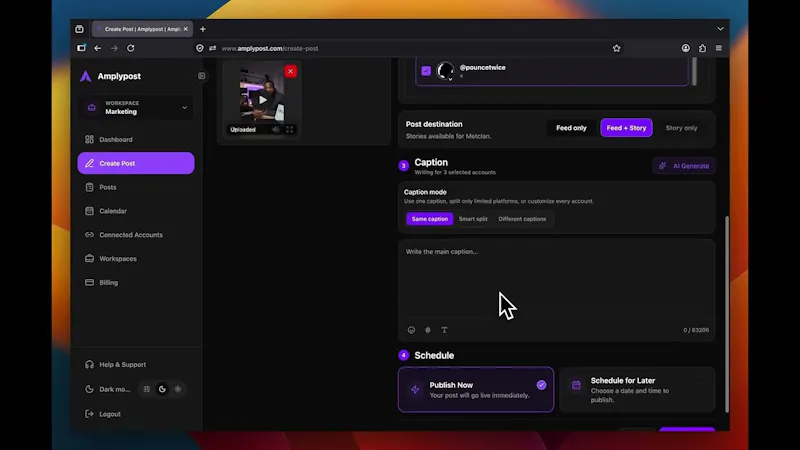Click the address bar URL field

pos(408,48)
